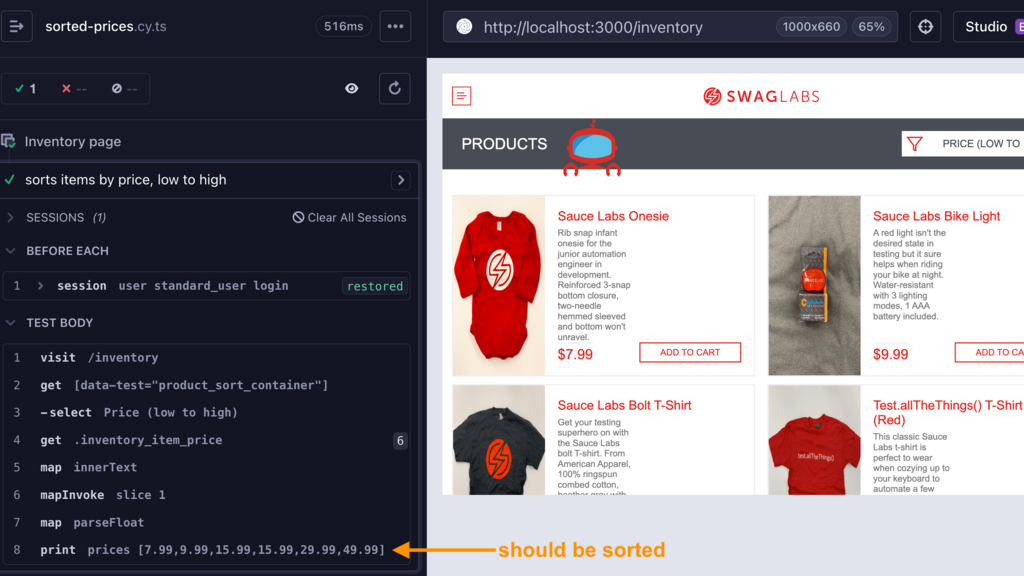Click the Swag Labs logo
The width and height of the screenshot is (1024, 576).
761,96
